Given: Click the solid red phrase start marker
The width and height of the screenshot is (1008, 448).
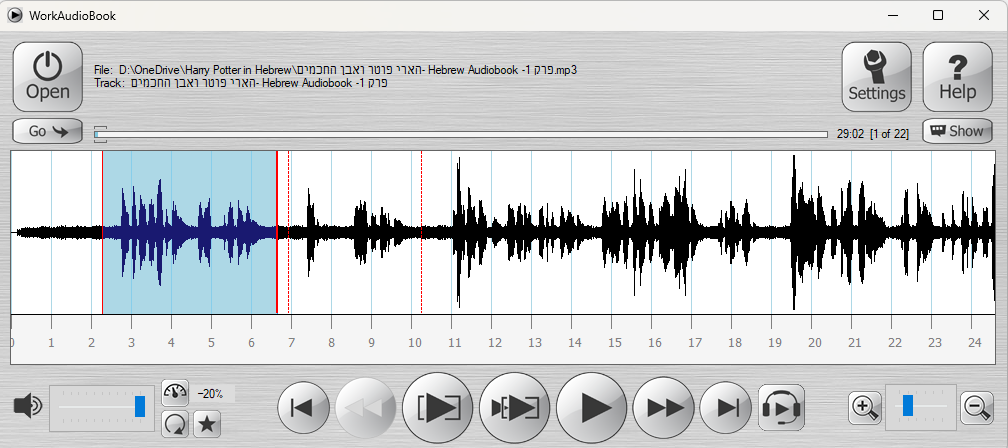Looking at the screenshot, I should [102, 232].
